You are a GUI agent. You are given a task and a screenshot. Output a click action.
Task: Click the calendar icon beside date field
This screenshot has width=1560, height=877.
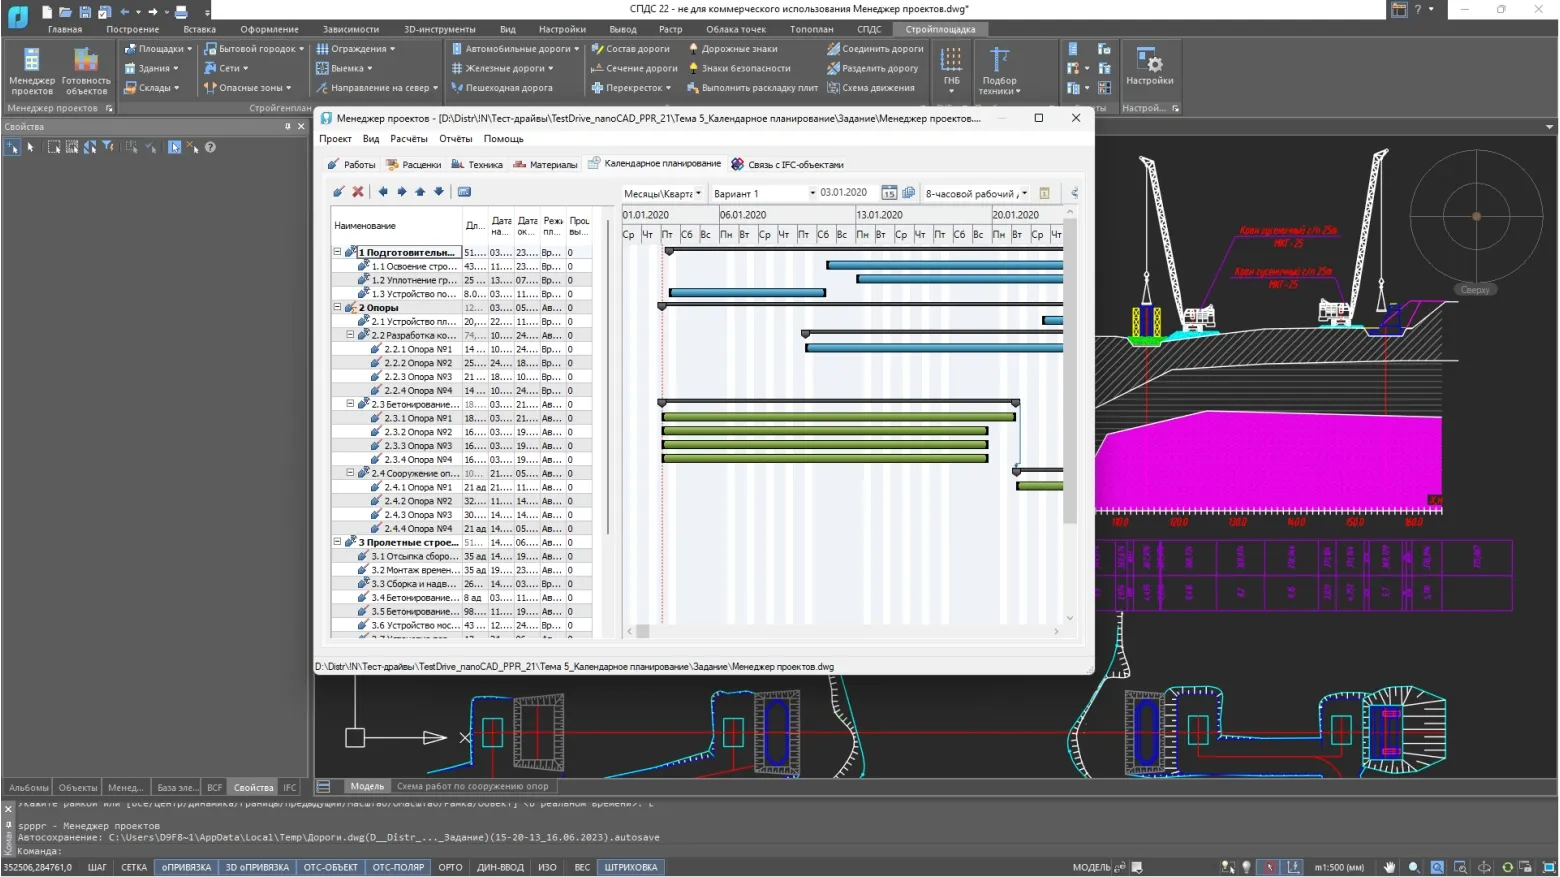coord(888,193)
